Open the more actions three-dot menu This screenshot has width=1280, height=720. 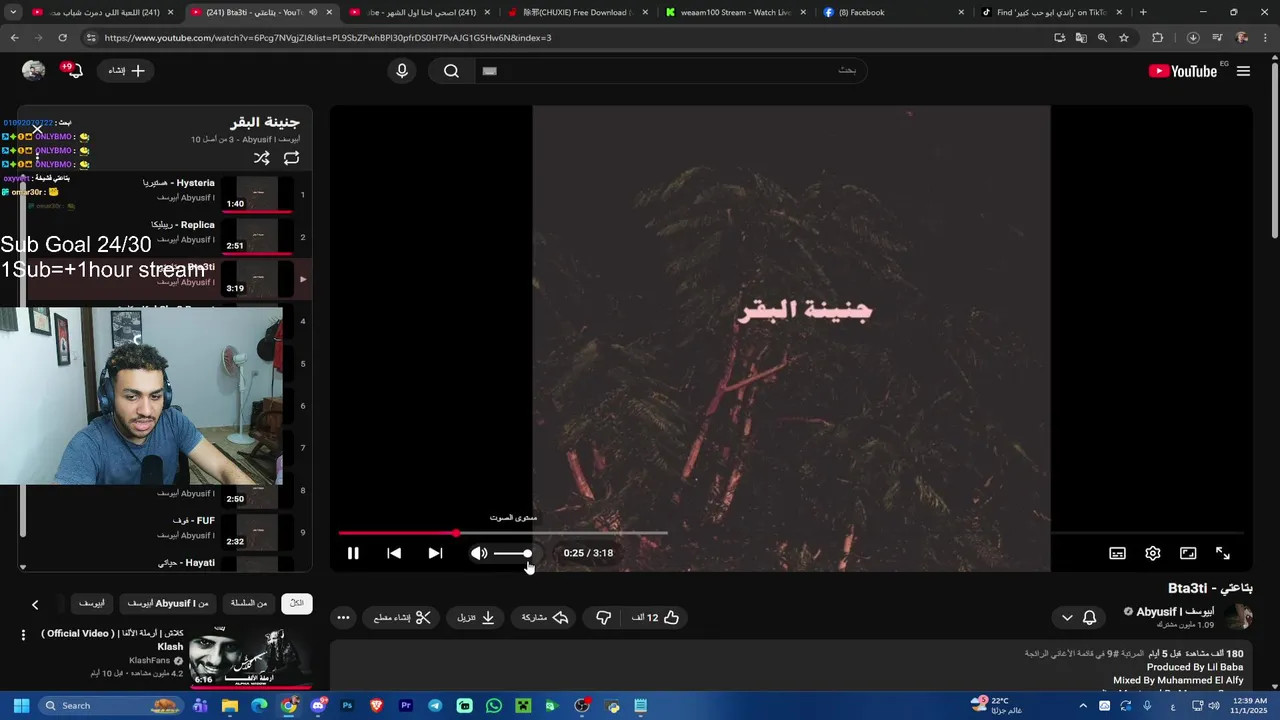(x=343, y=618)
